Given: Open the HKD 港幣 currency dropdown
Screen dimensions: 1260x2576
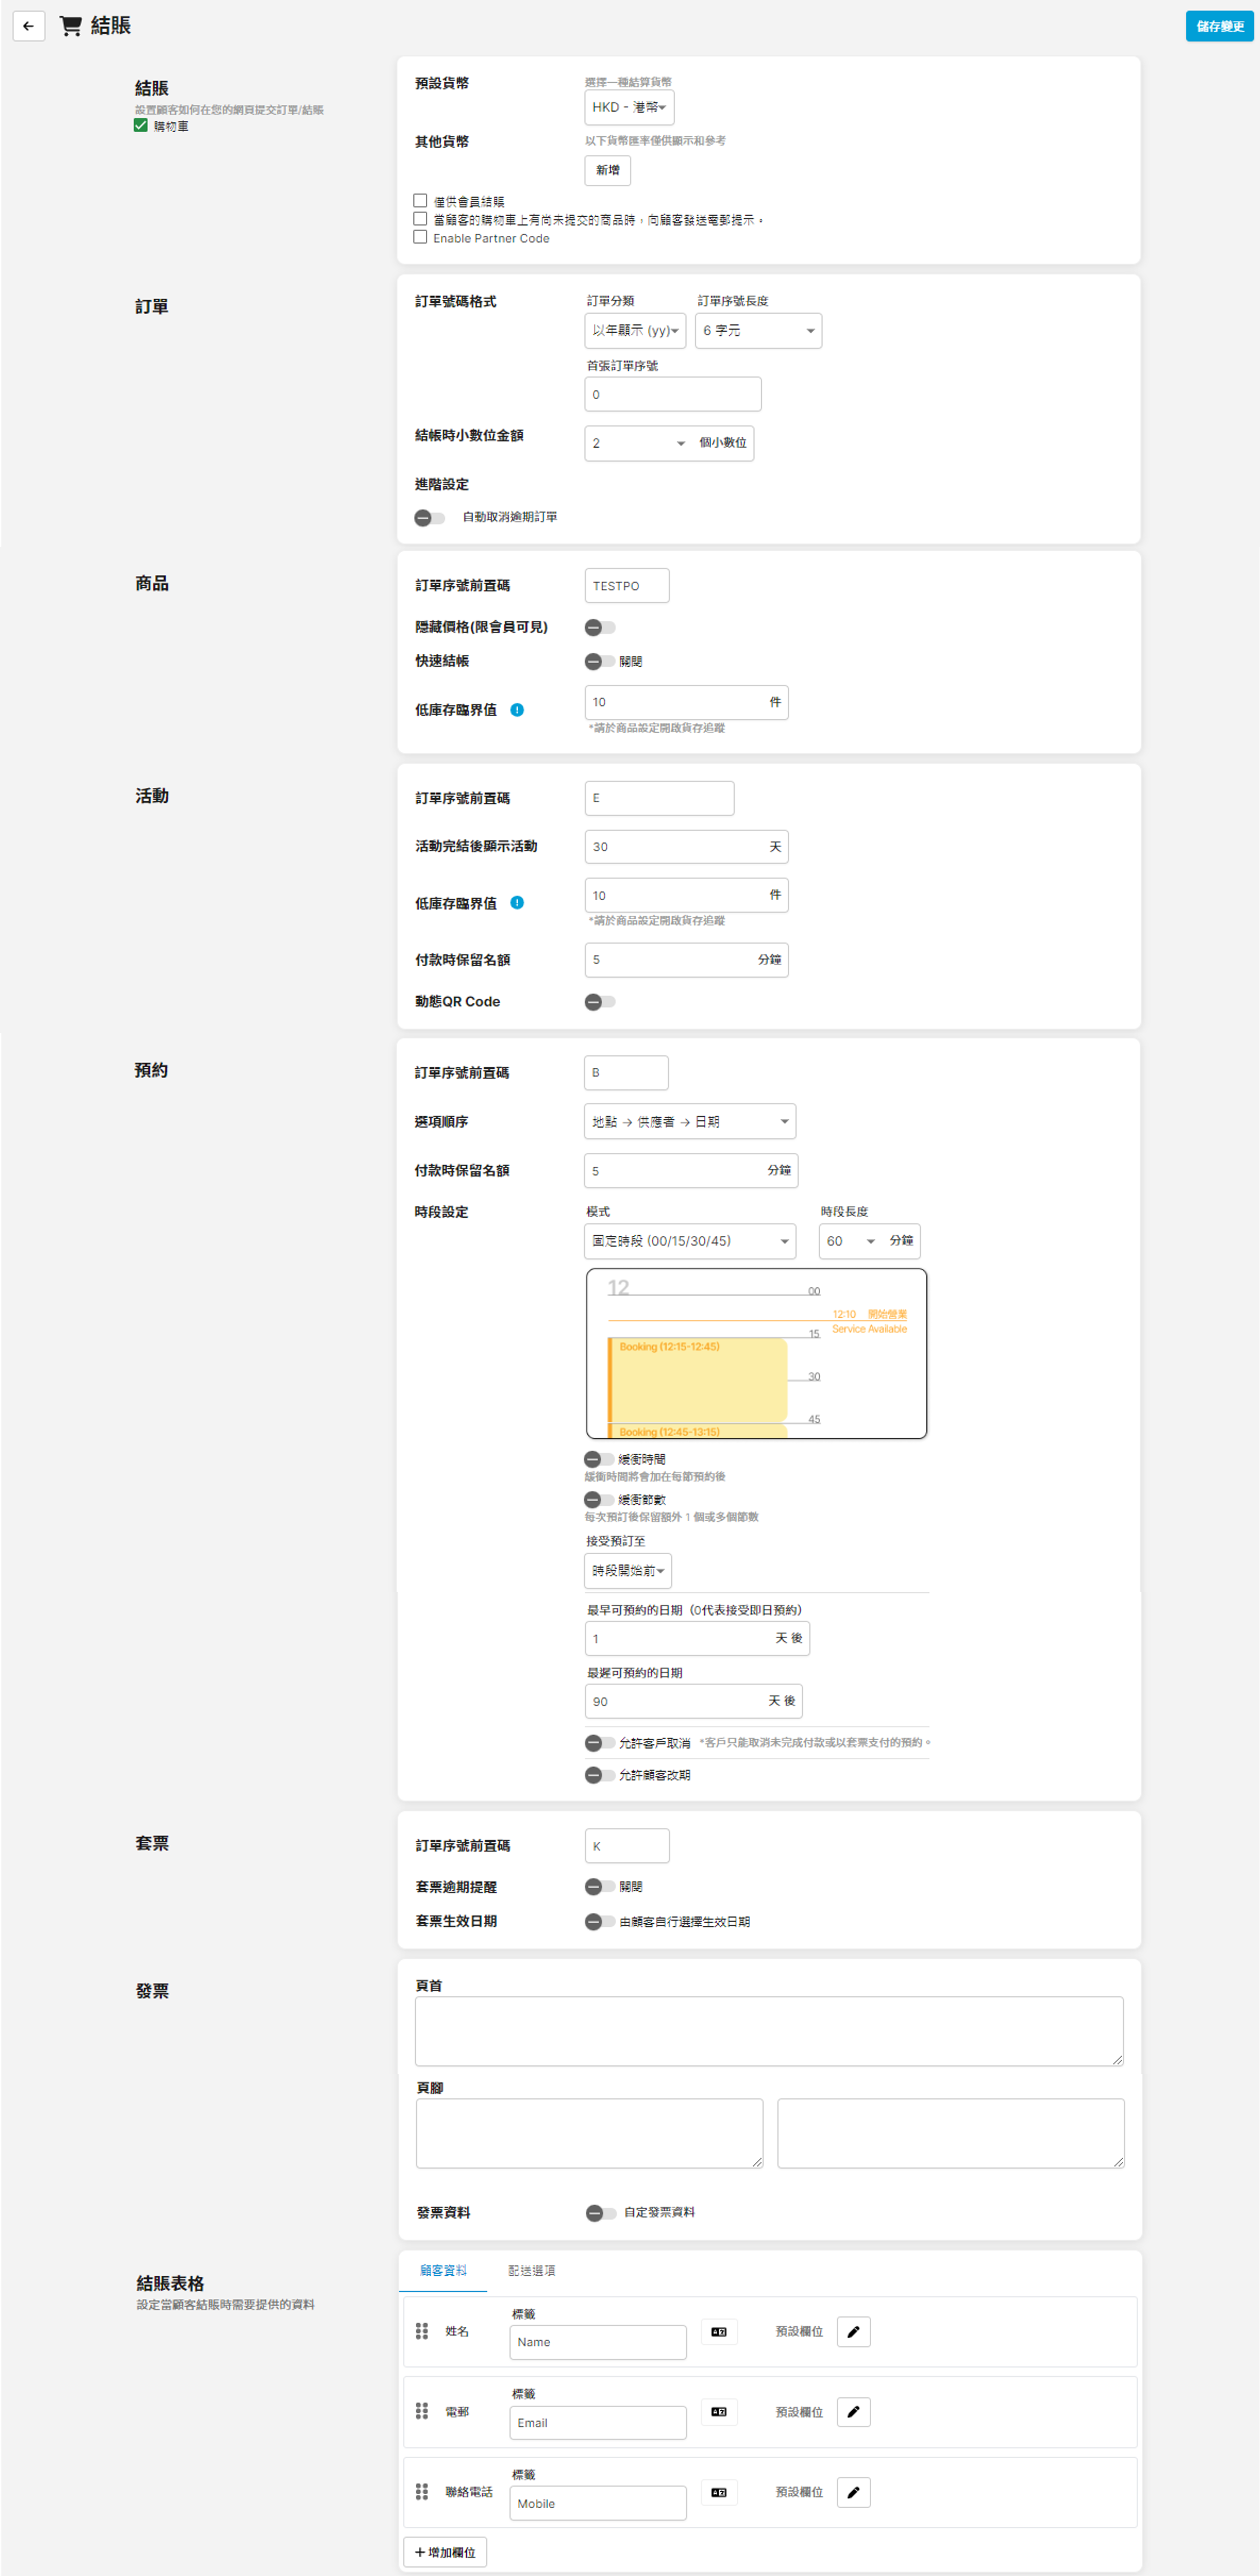Looking at the screenshot, I should click(628, 107).
